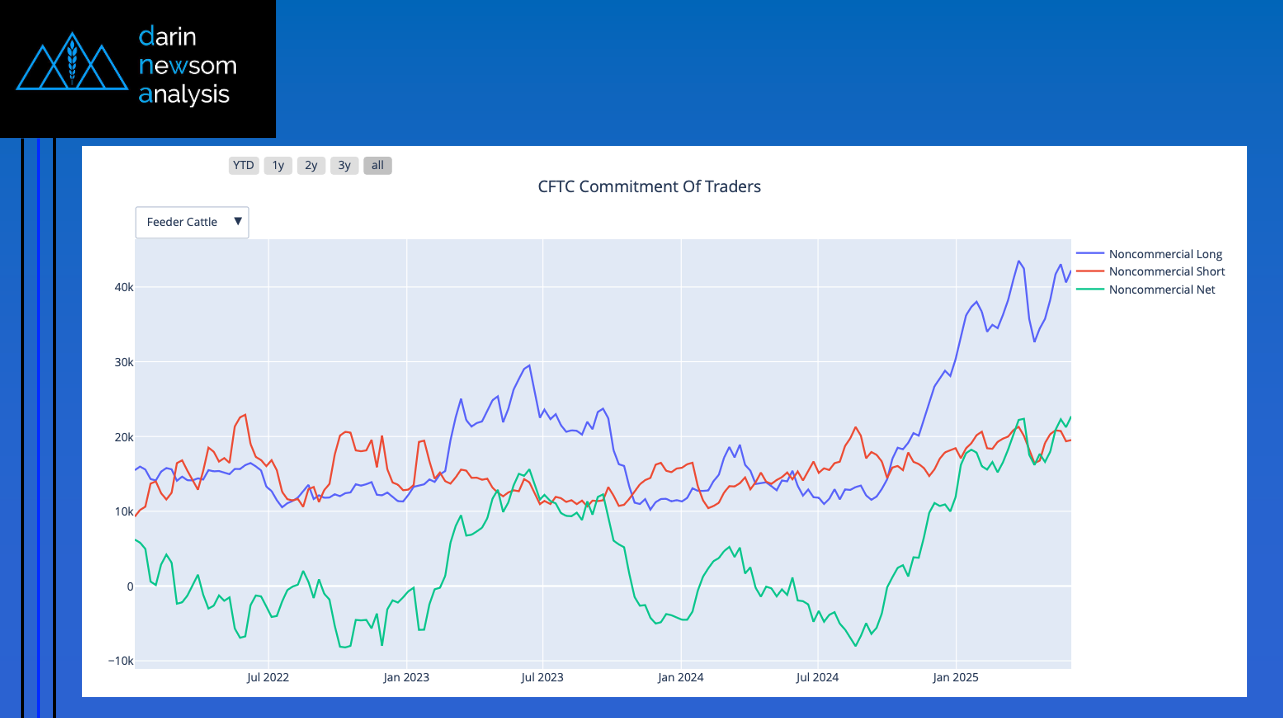Click the blue line icon for Noncommercial Long

pos(1090,254)
